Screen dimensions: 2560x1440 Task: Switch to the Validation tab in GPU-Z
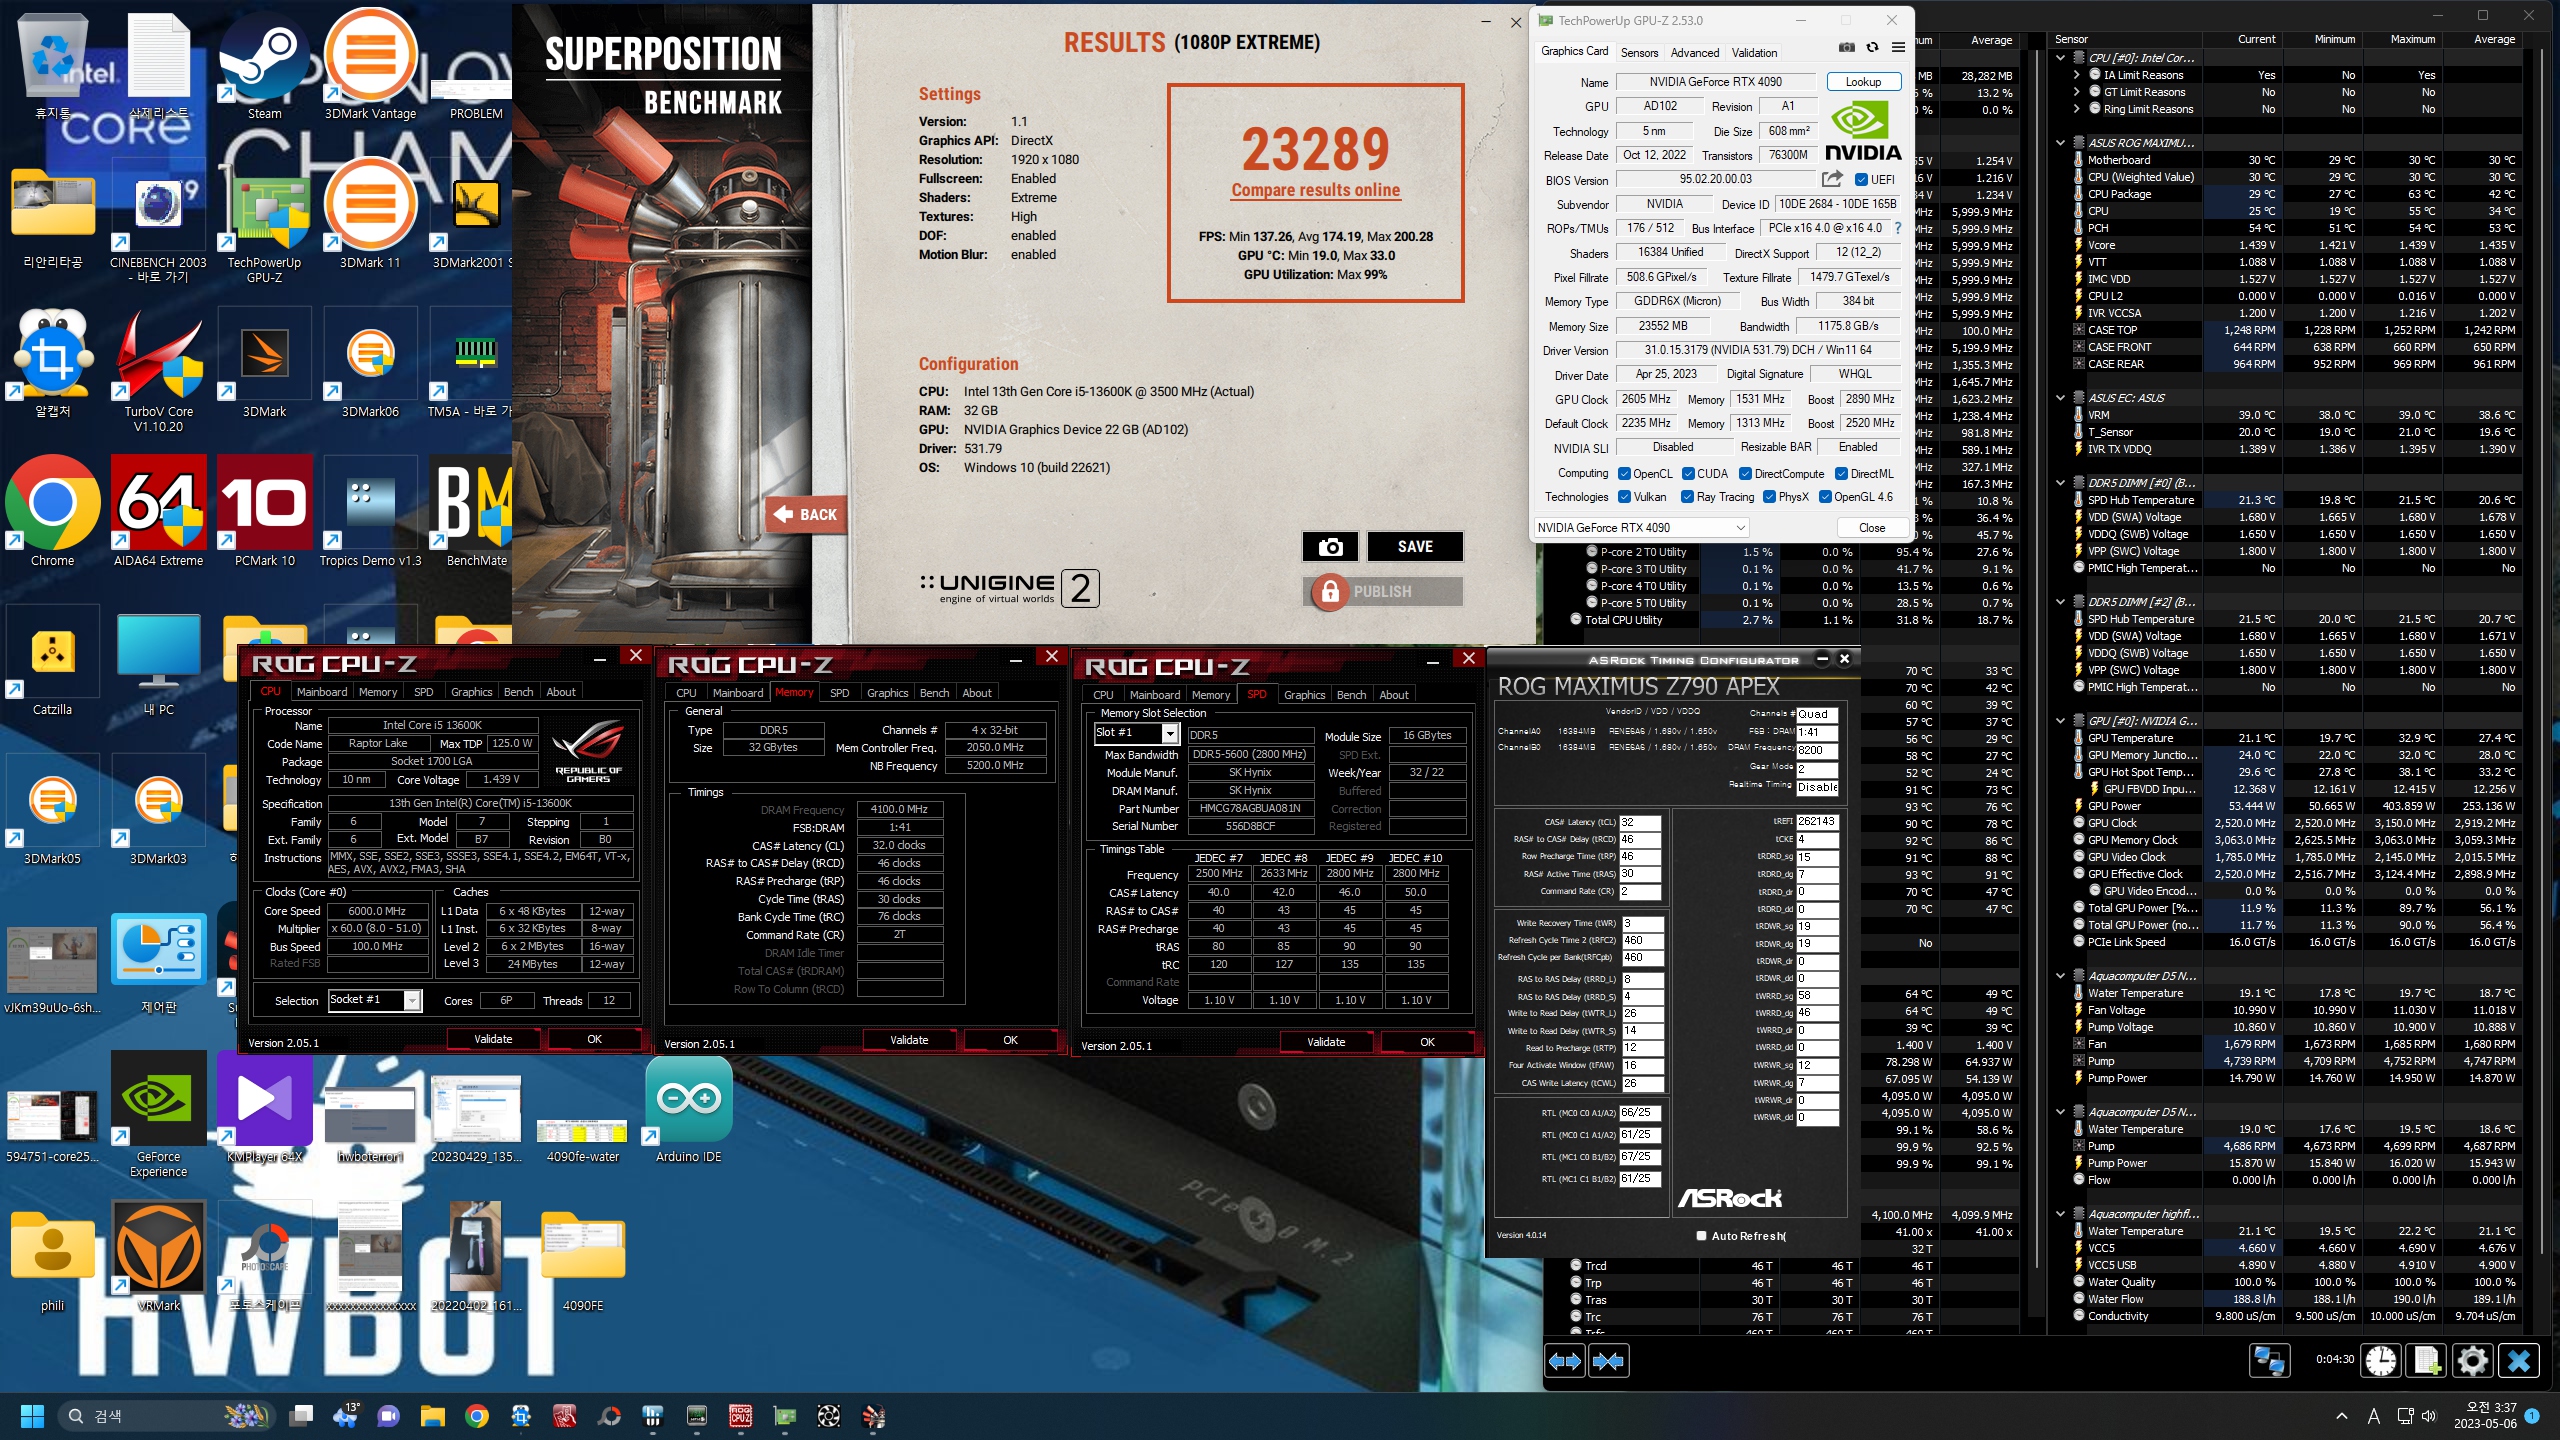1754,53
